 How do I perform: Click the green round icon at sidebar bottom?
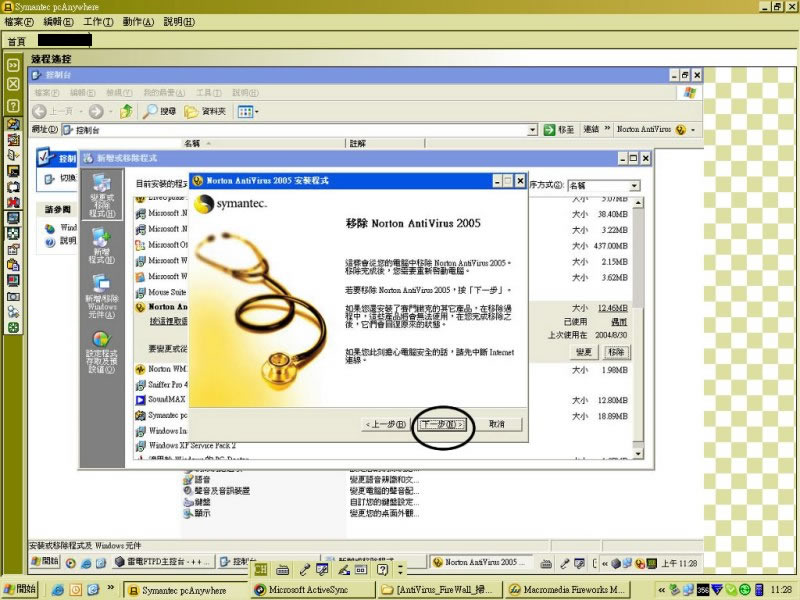click(13, 328)
